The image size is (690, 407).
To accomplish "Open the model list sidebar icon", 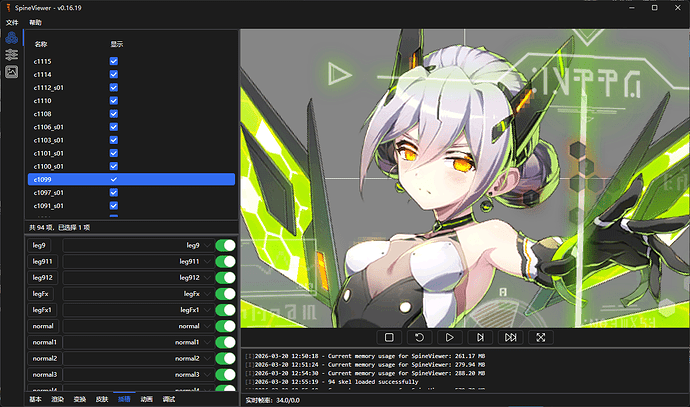I will (11, 38).
